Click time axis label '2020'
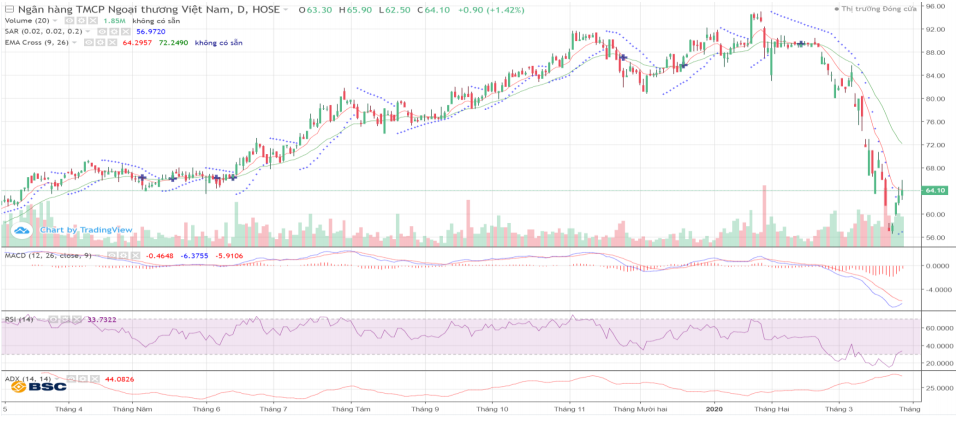 [x=714, y=408]
